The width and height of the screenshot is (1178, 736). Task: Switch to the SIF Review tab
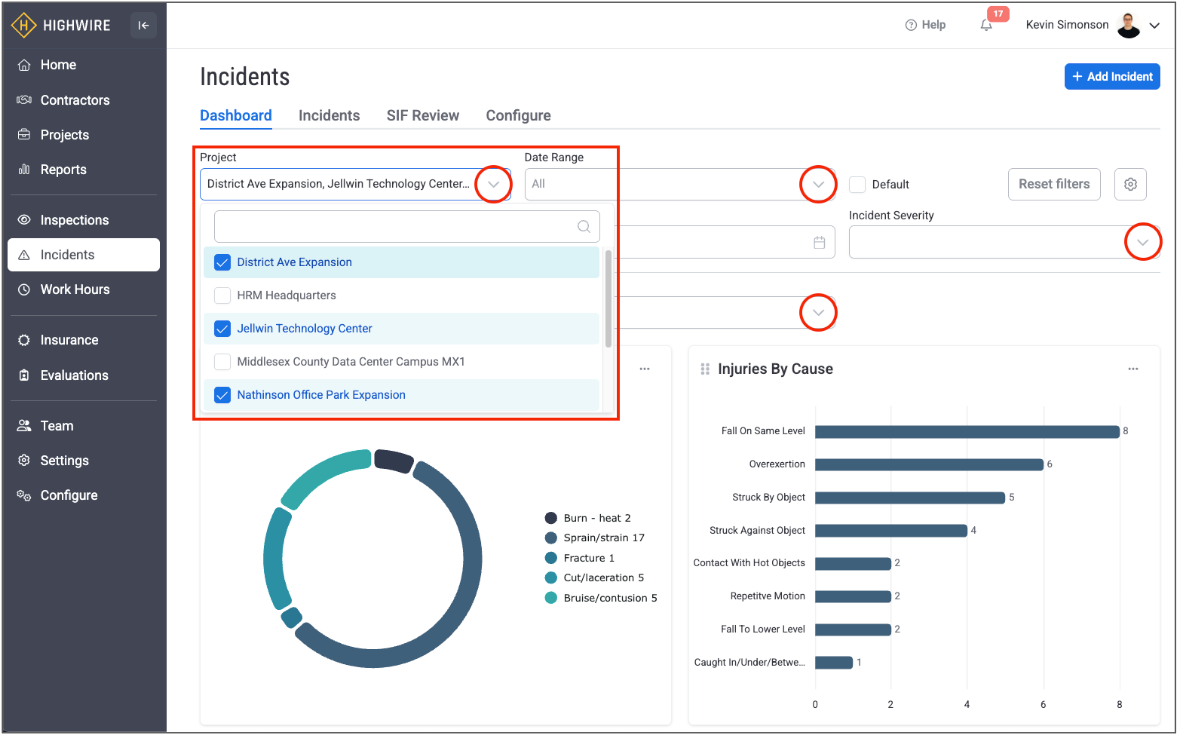click(423, 115)
